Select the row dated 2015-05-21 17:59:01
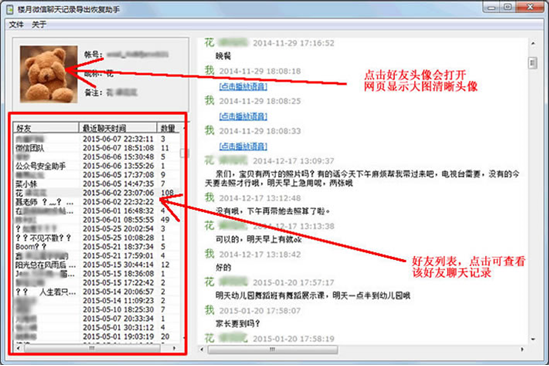Viewport: 549px width, 366px height. (x=97, y=256)
